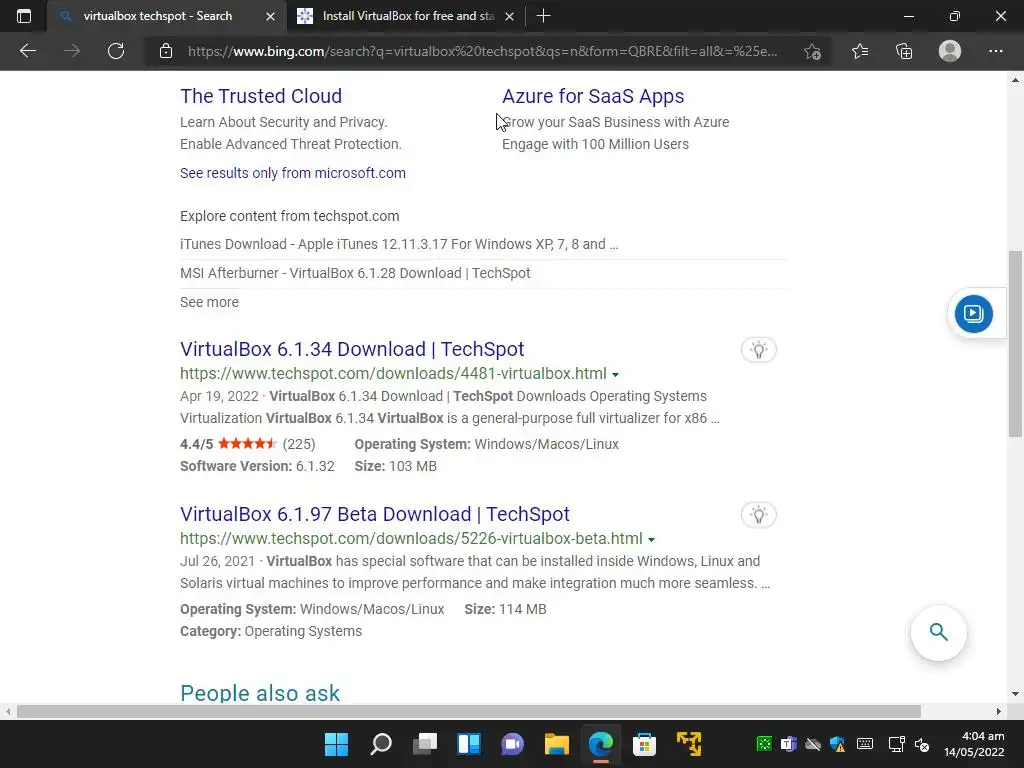Click the OneDrive tray icon
Screen dimensions: 1024x768
coord(813,744)
